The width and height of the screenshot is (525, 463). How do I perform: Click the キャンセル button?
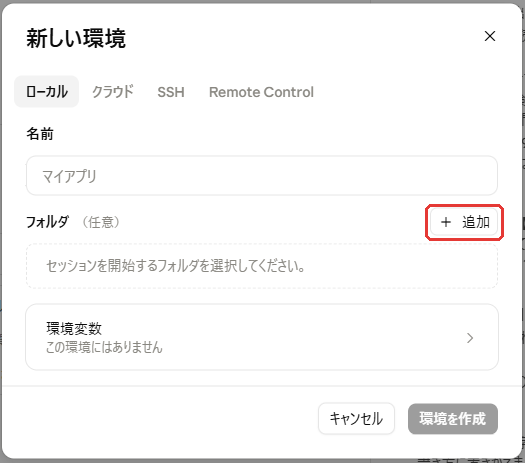[356, 419]
